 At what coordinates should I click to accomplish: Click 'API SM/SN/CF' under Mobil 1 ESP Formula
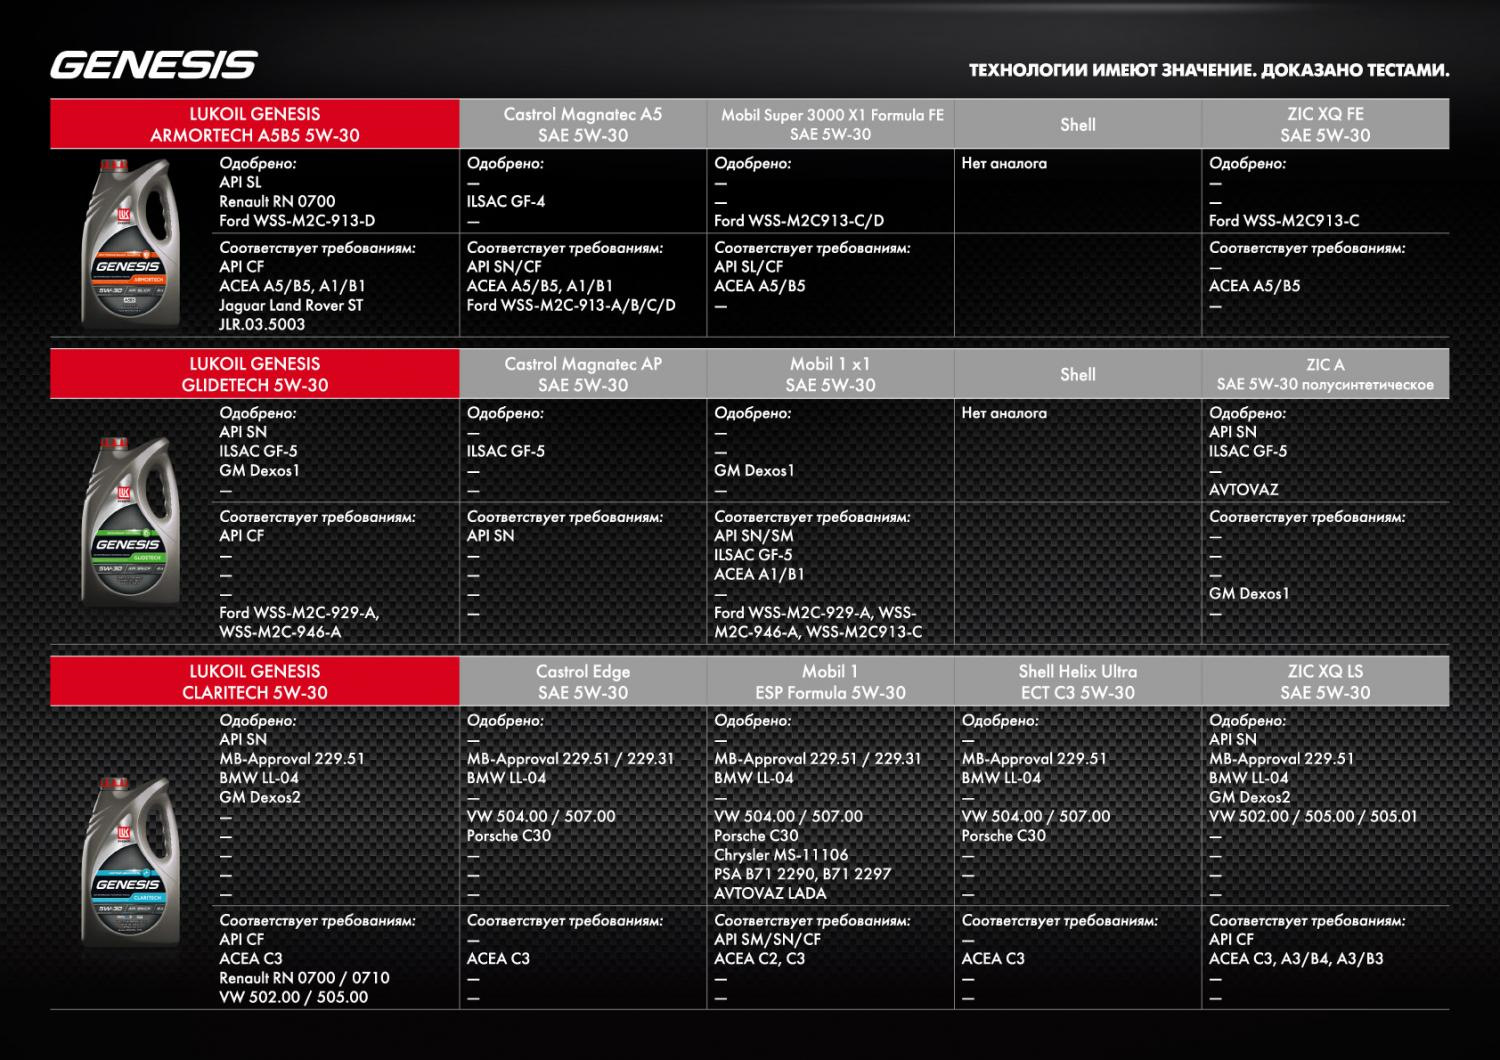point(767,939)
